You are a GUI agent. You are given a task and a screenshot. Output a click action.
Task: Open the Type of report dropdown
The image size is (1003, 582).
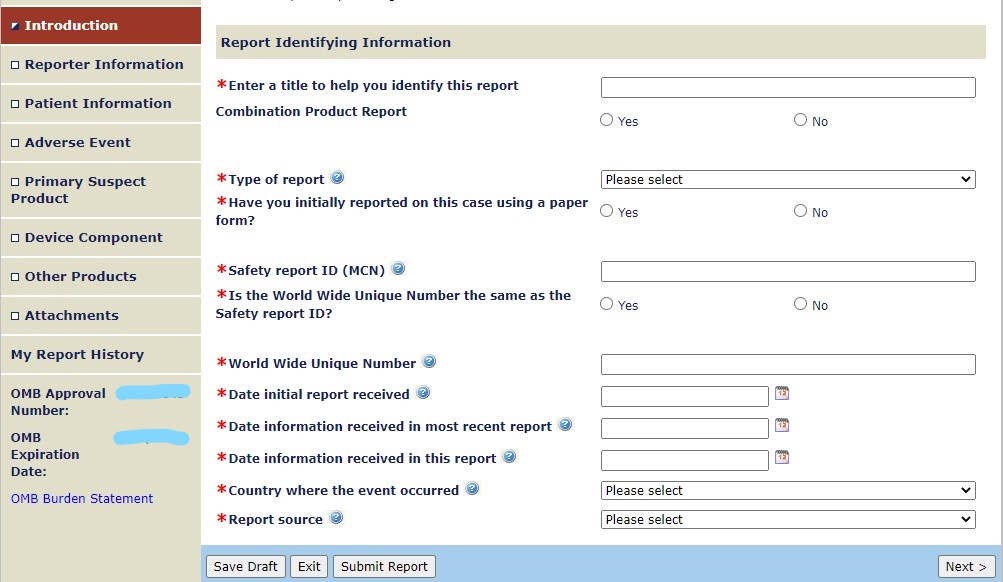[x=788, y=180]
